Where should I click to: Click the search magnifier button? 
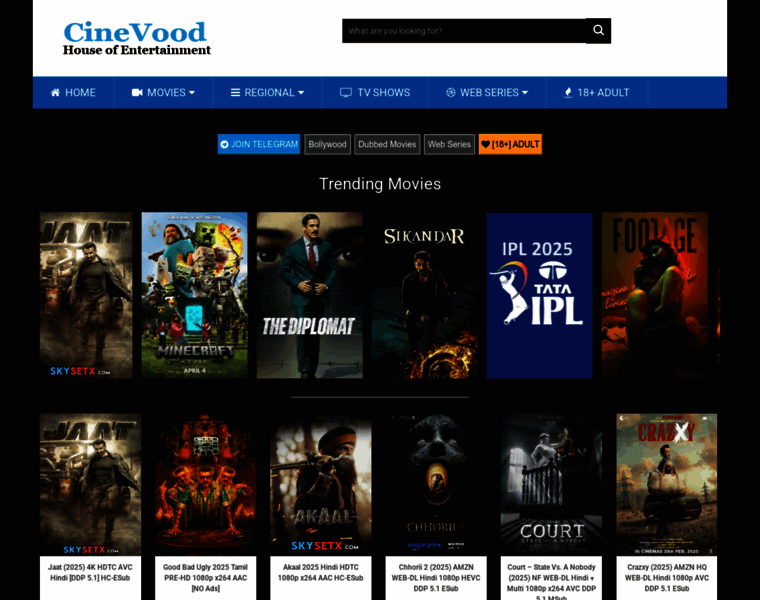(598, 31)
